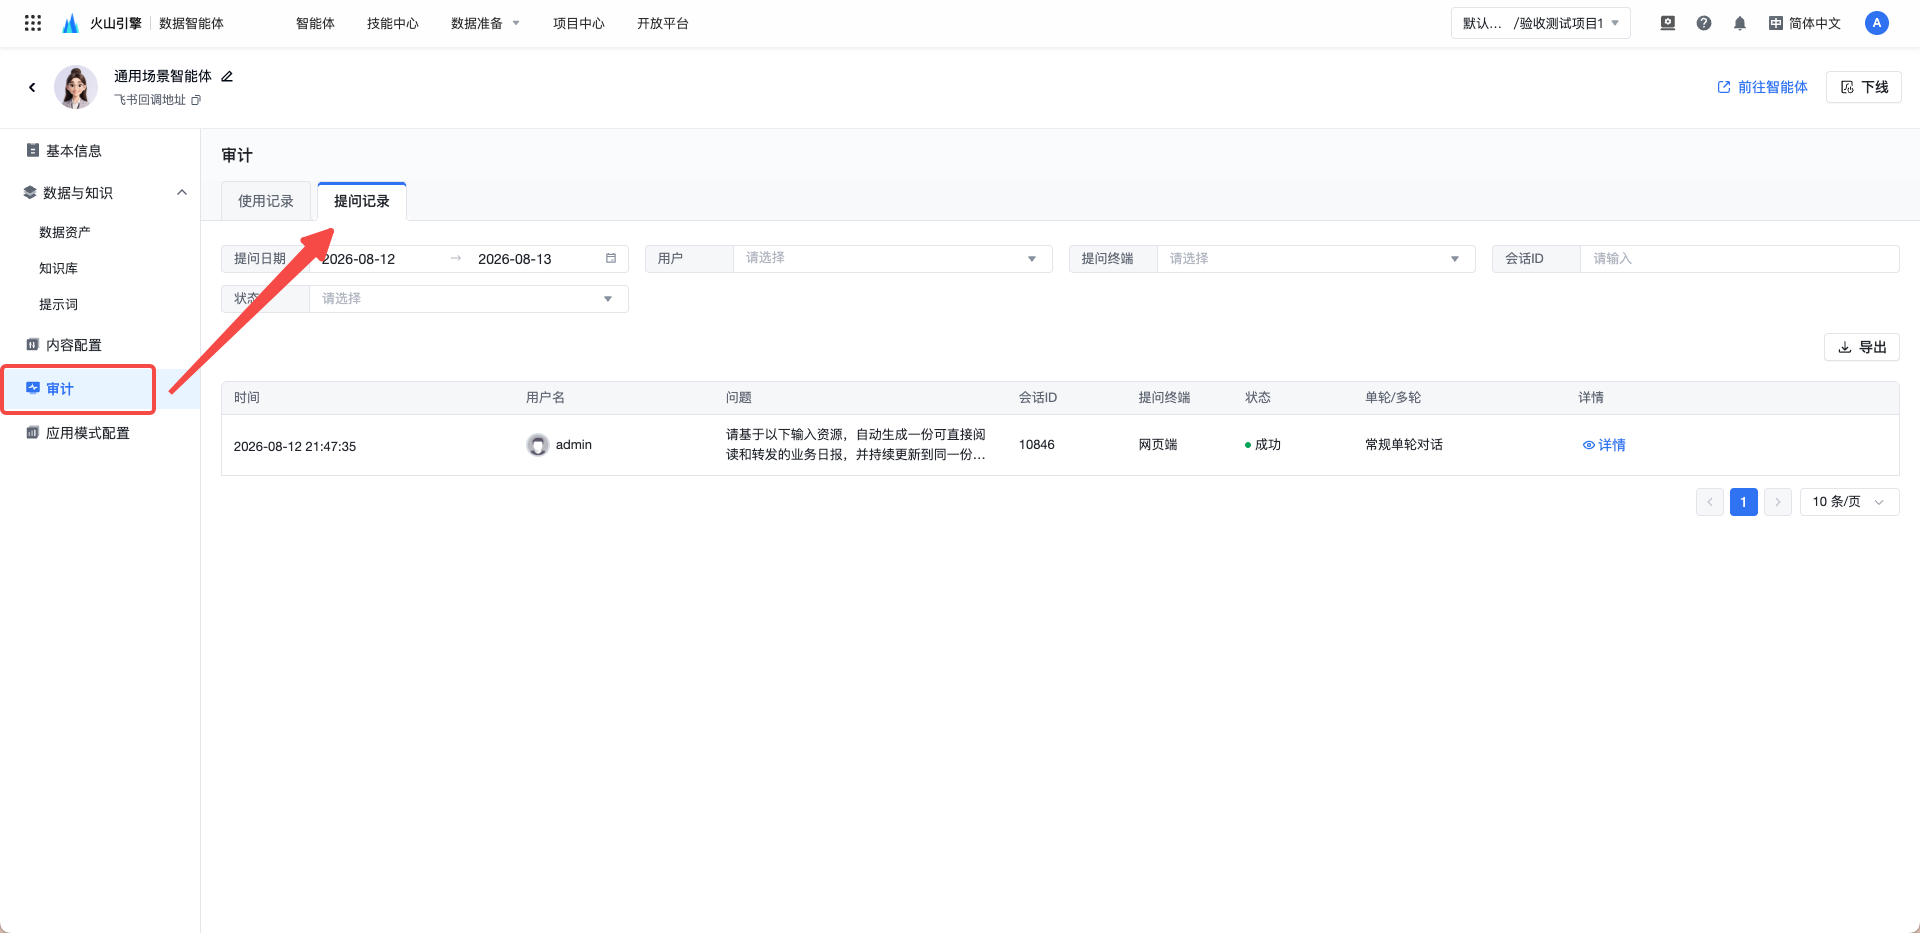This screenshot has height=933, width=1920.
Task: Click the Volcano Engine logo
Action: [x=70, y=23]
